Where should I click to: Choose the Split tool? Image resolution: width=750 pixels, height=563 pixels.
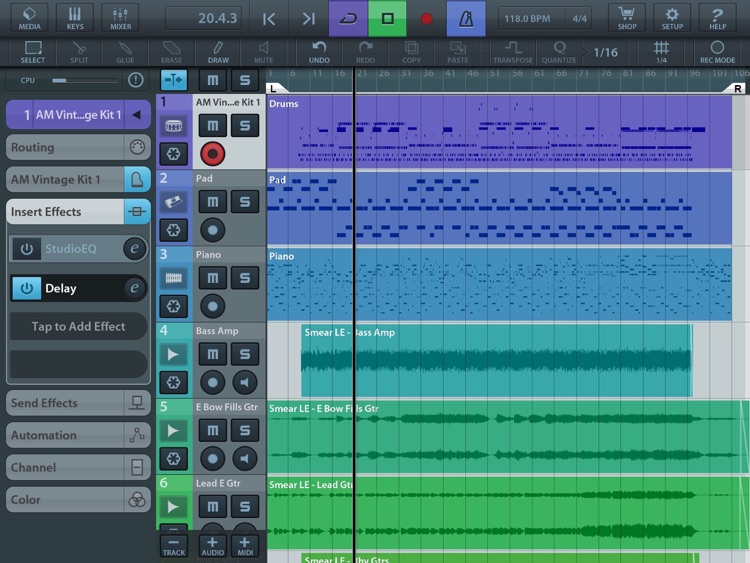[x=79, y=52]
